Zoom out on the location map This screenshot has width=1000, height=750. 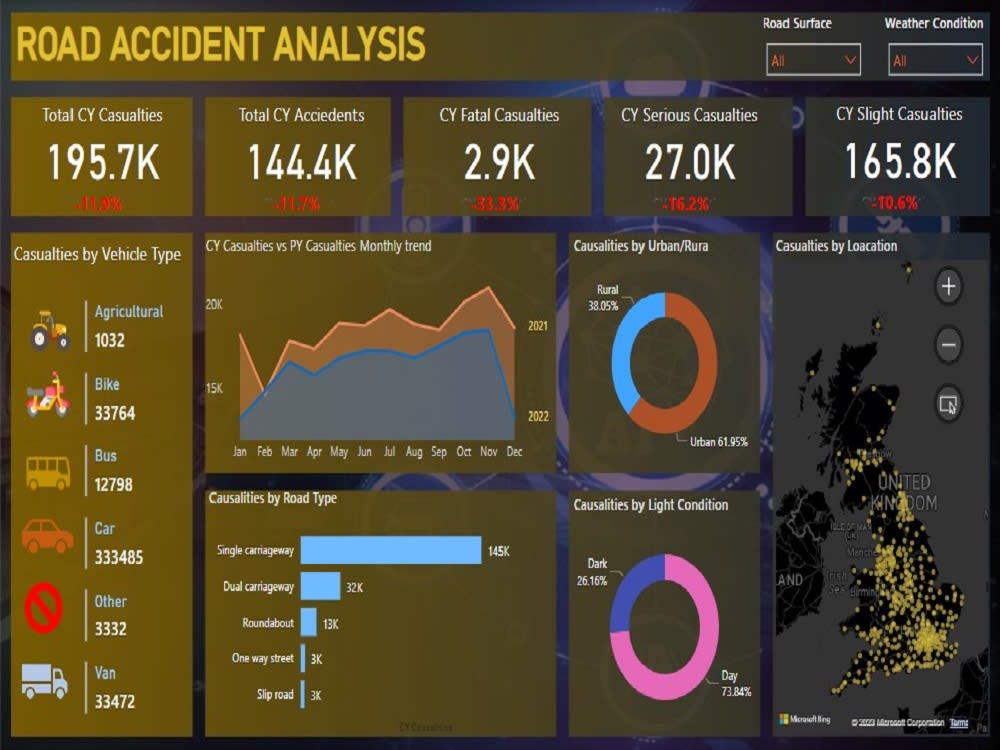point(947,344)
